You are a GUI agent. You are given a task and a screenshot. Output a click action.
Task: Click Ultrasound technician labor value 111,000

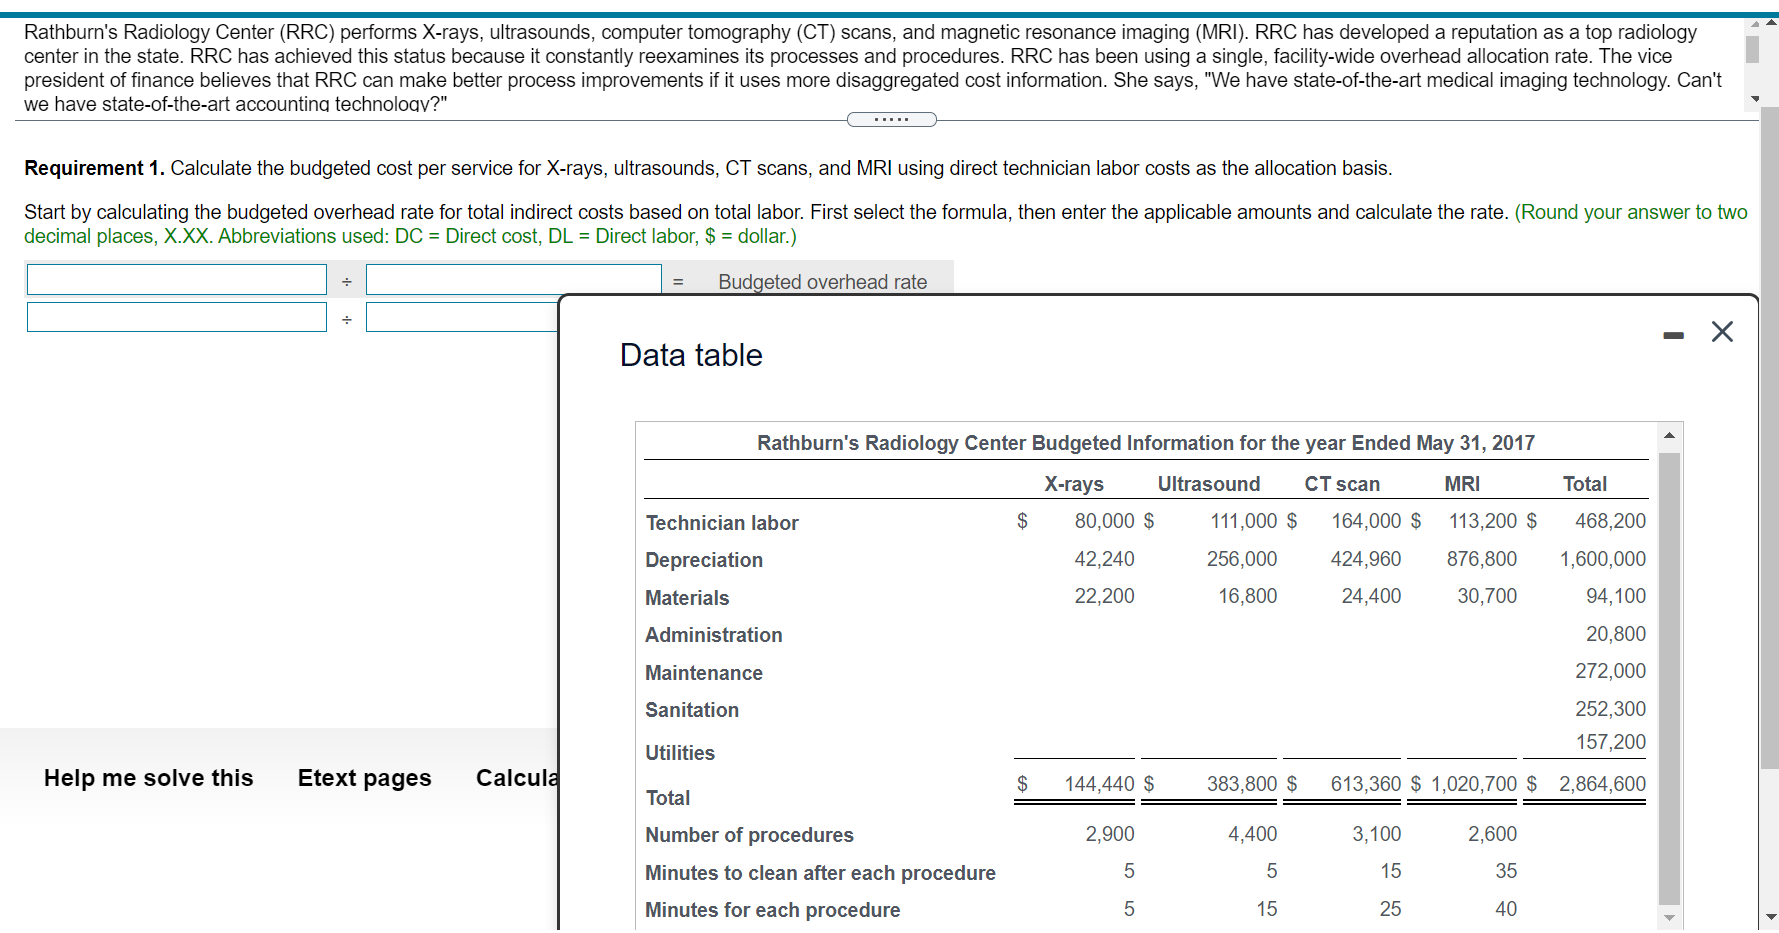click(1243, 521)
